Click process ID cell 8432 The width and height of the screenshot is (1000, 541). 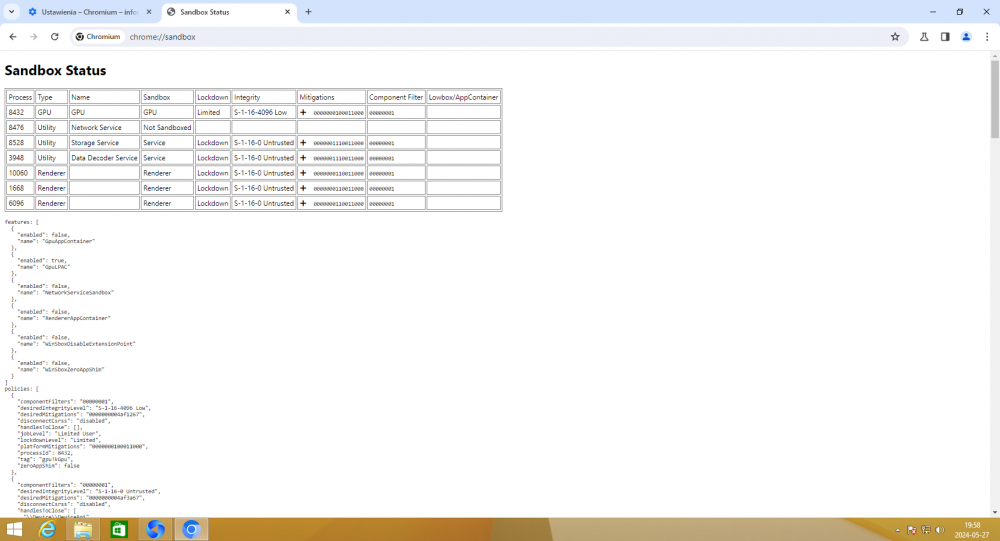click(x=20, y=112)
